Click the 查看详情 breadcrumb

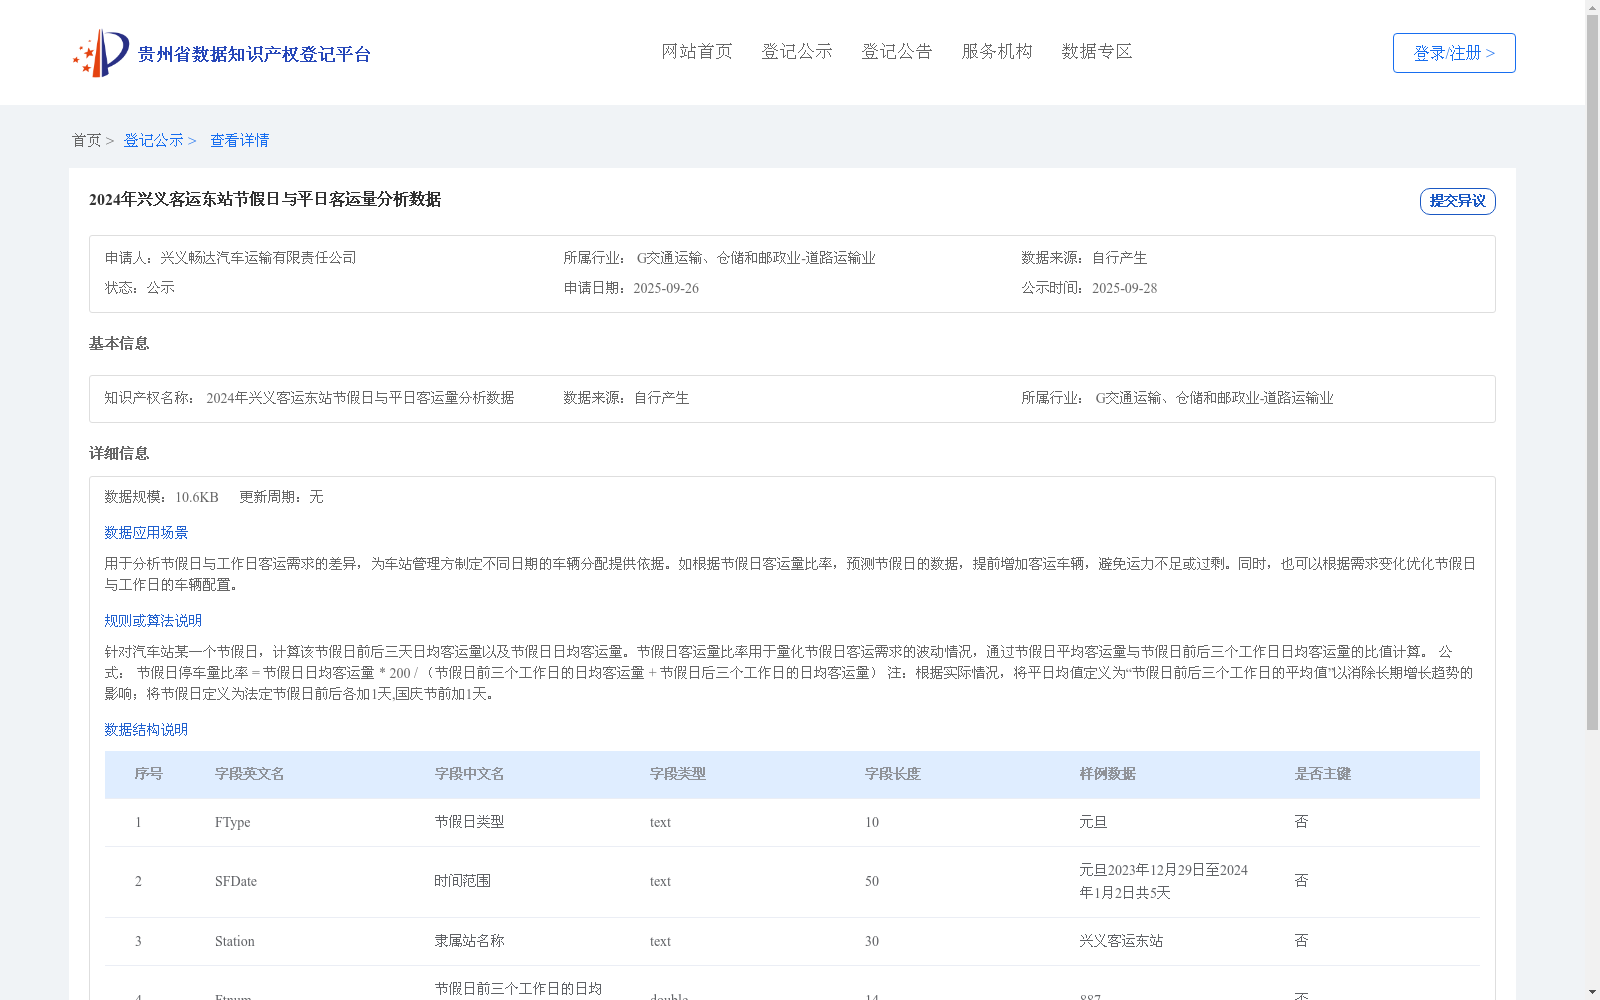(x=239, y=141)
